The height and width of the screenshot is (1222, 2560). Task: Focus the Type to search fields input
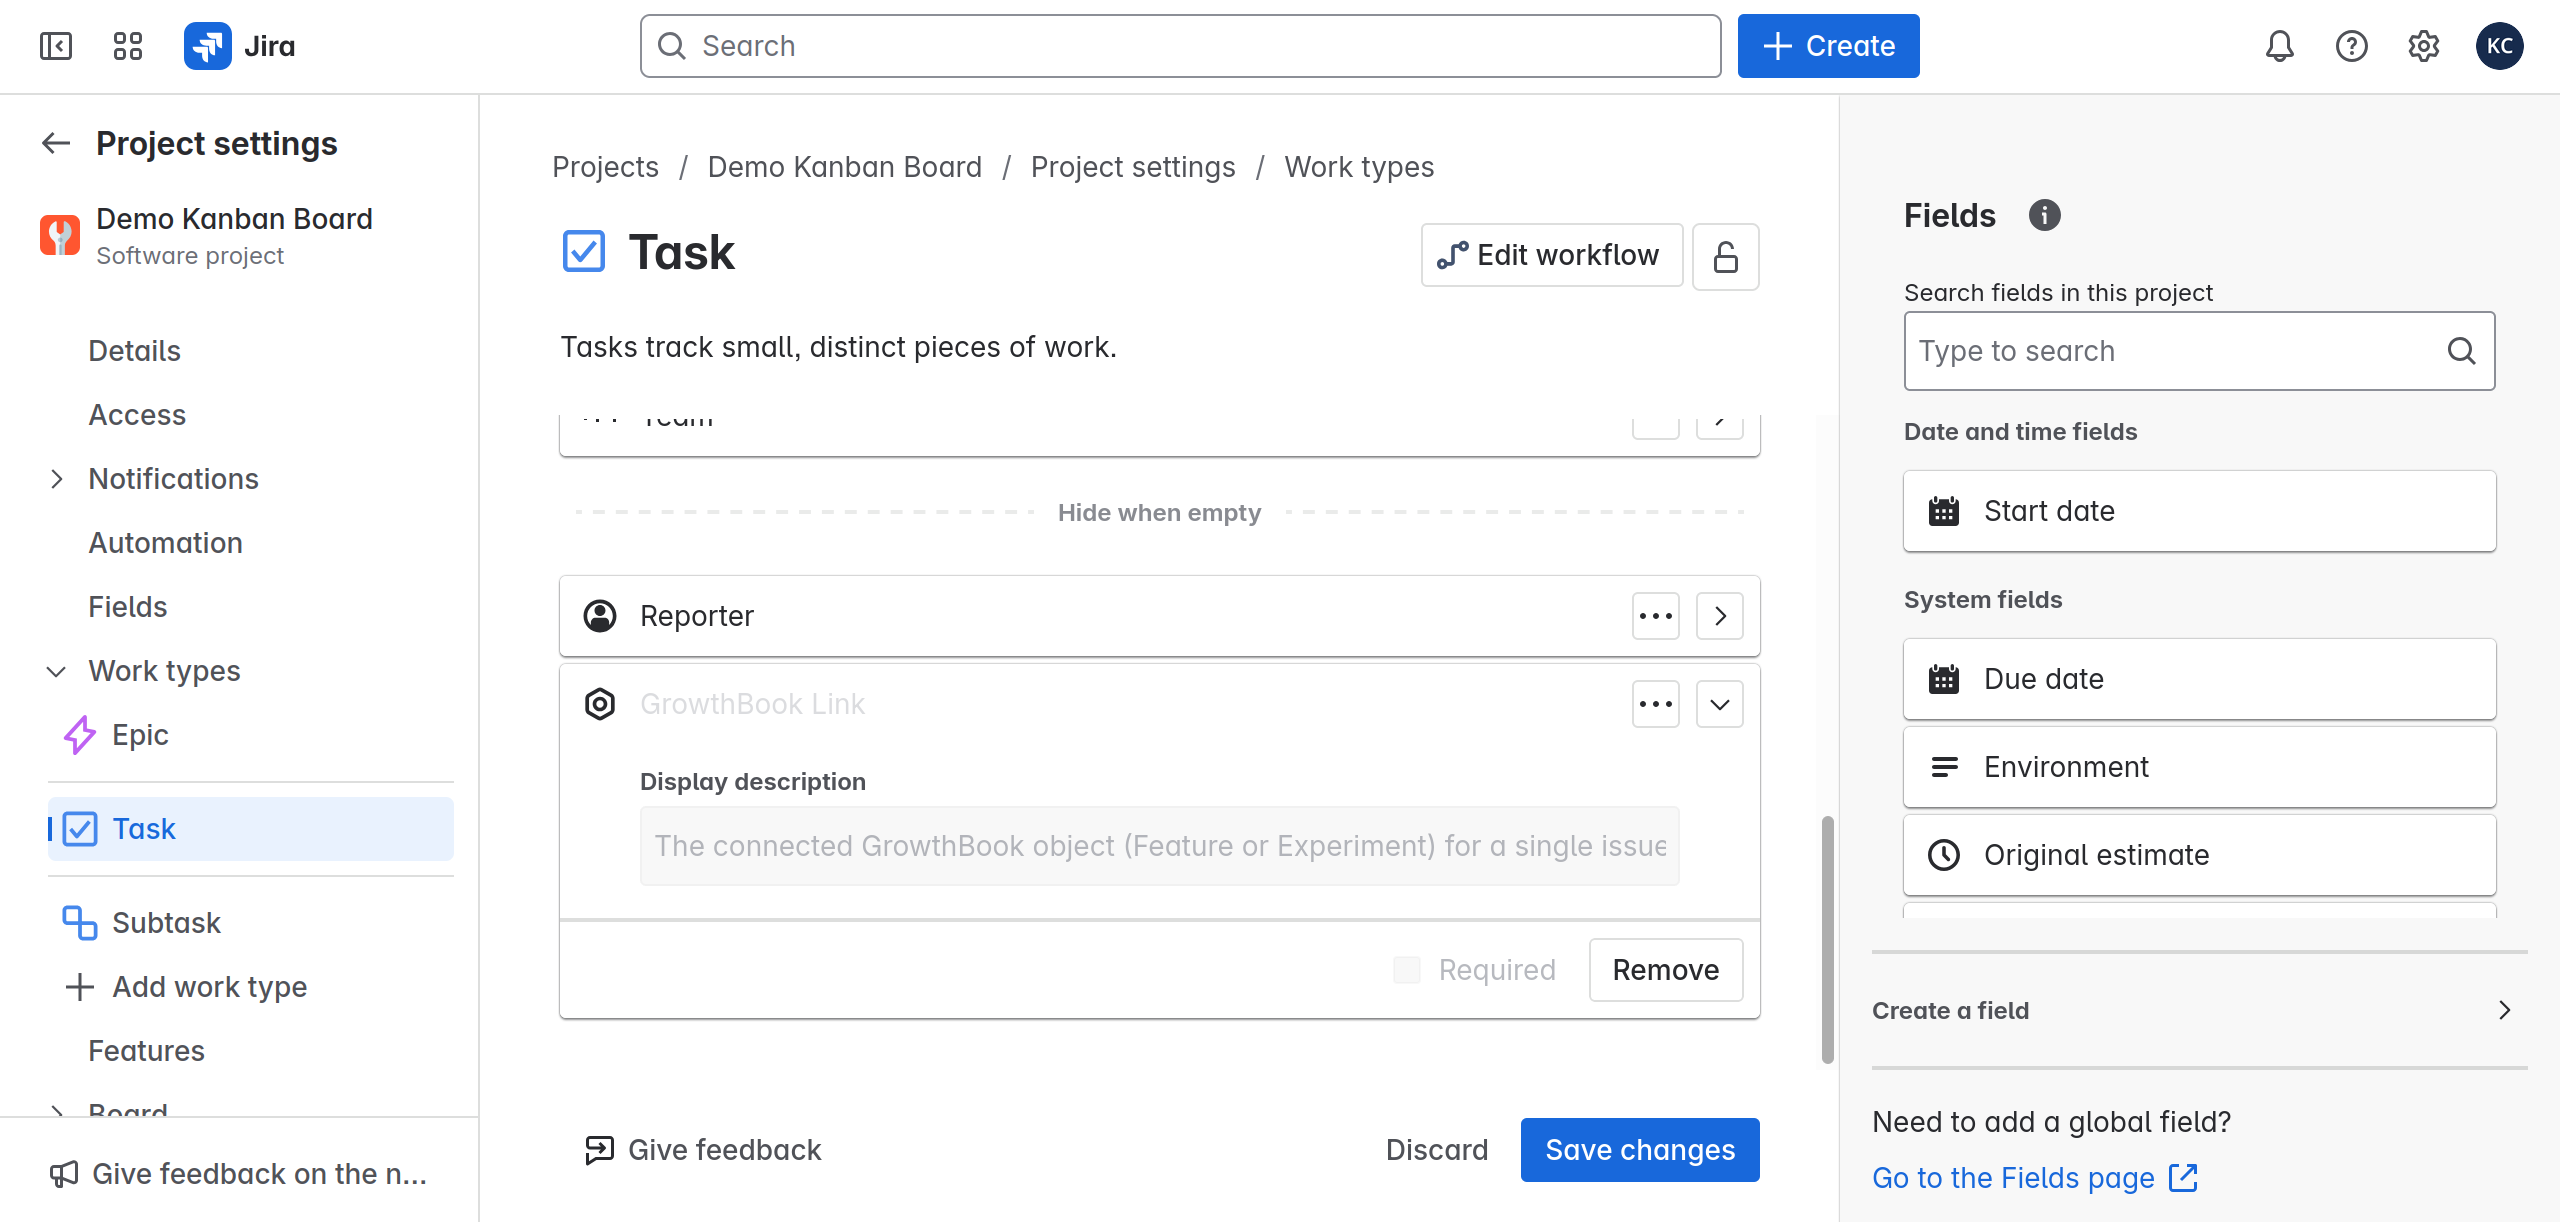click(x=2199, y=351)
